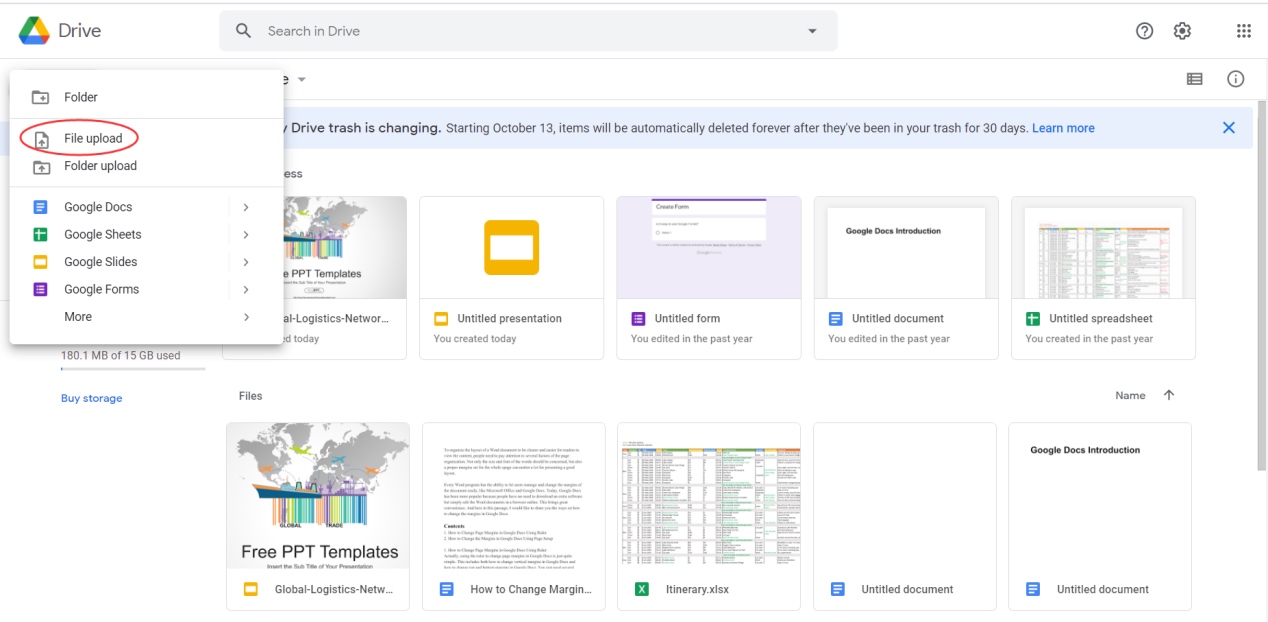Switch to list layout view
This screenshot has width=1268, height=622.
click(x=1194, y=79)
